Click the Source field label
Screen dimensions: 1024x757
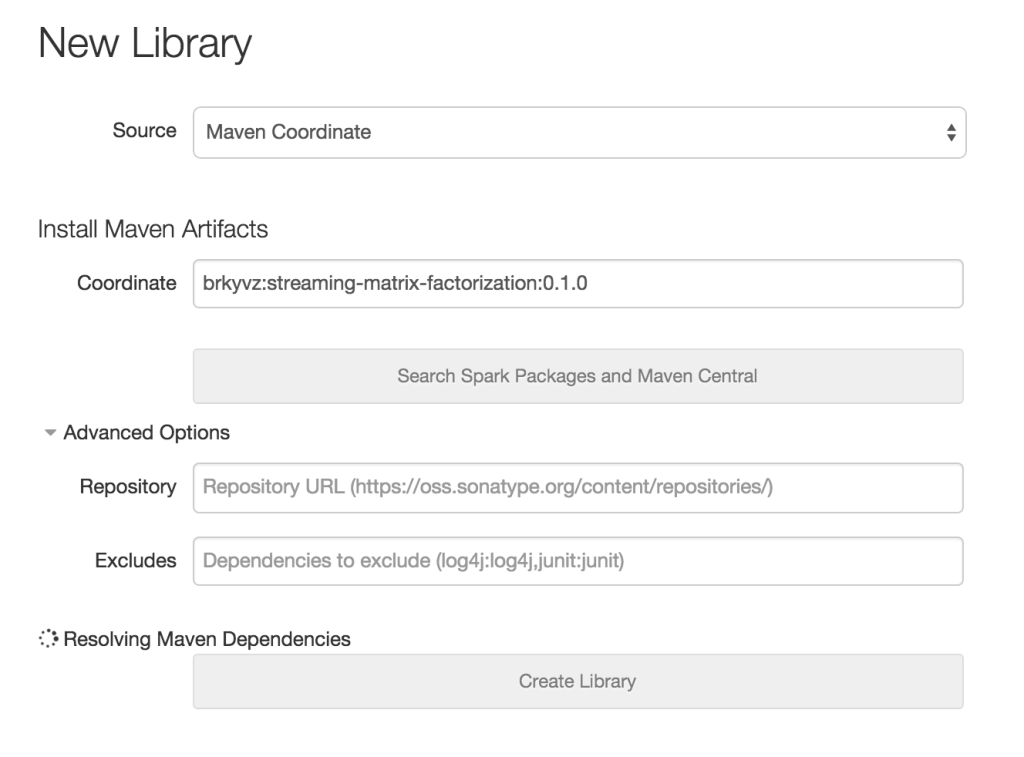coord(145,131)
